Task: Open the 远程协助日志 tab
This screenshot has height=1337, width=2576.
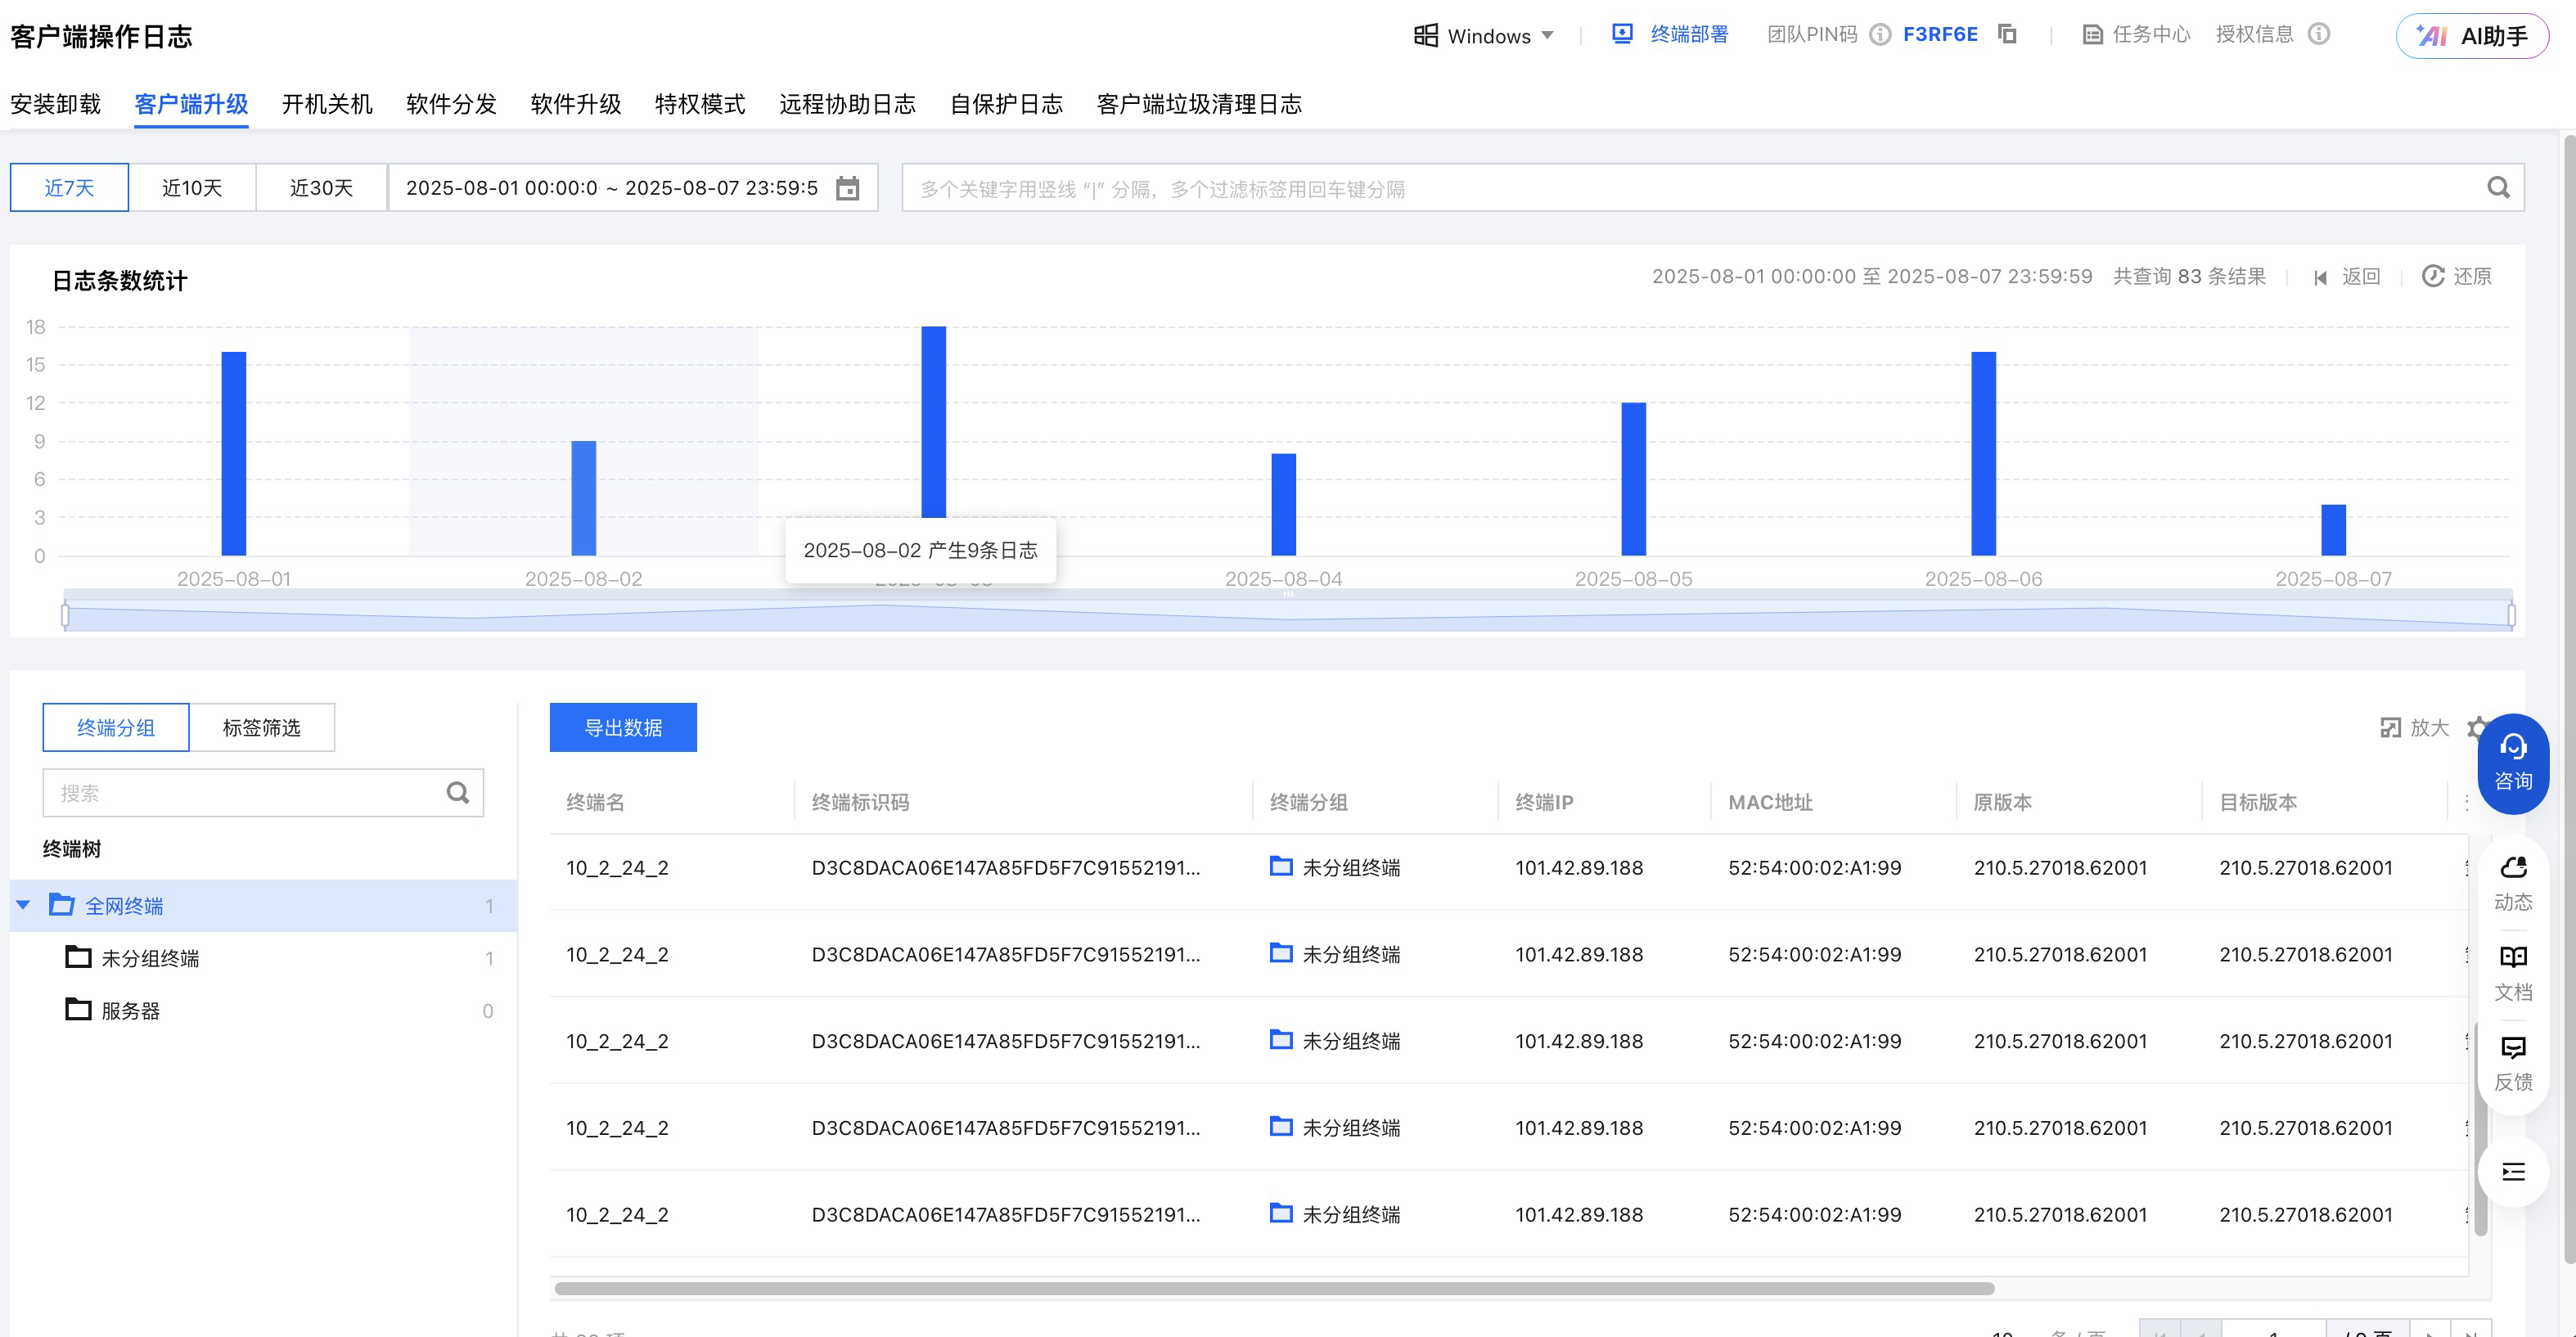Action: point(847,104)
